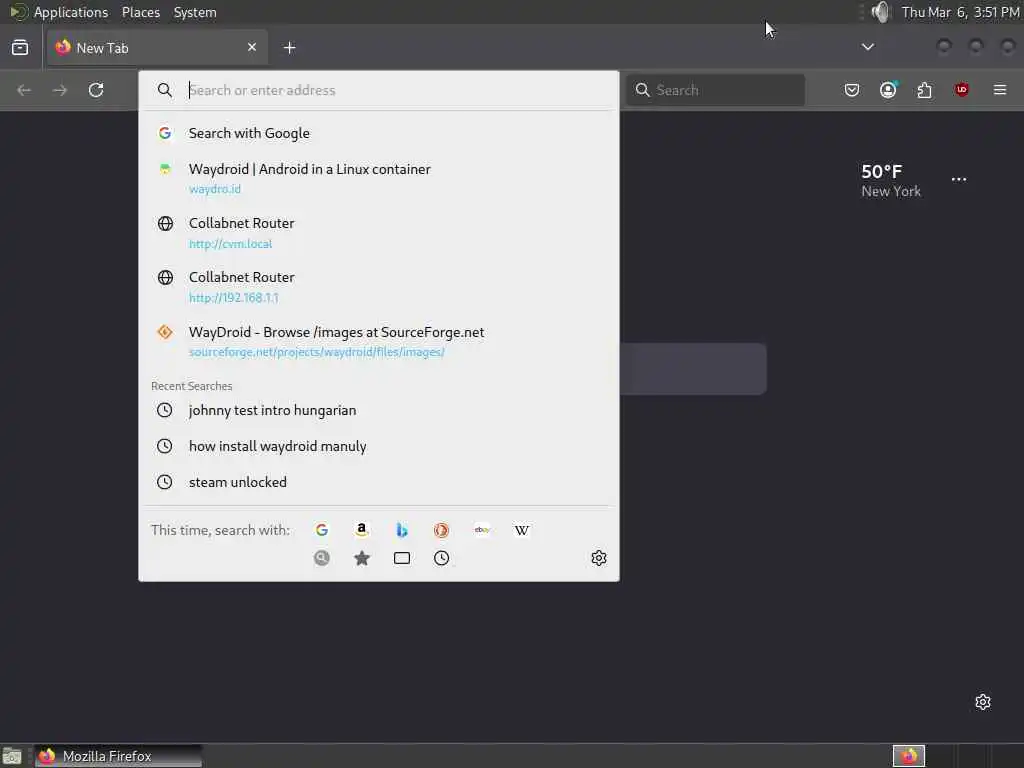Click the show desktop icon in taskbar
This screenshot has width=1024, height=768.
(x=12, y=756)
